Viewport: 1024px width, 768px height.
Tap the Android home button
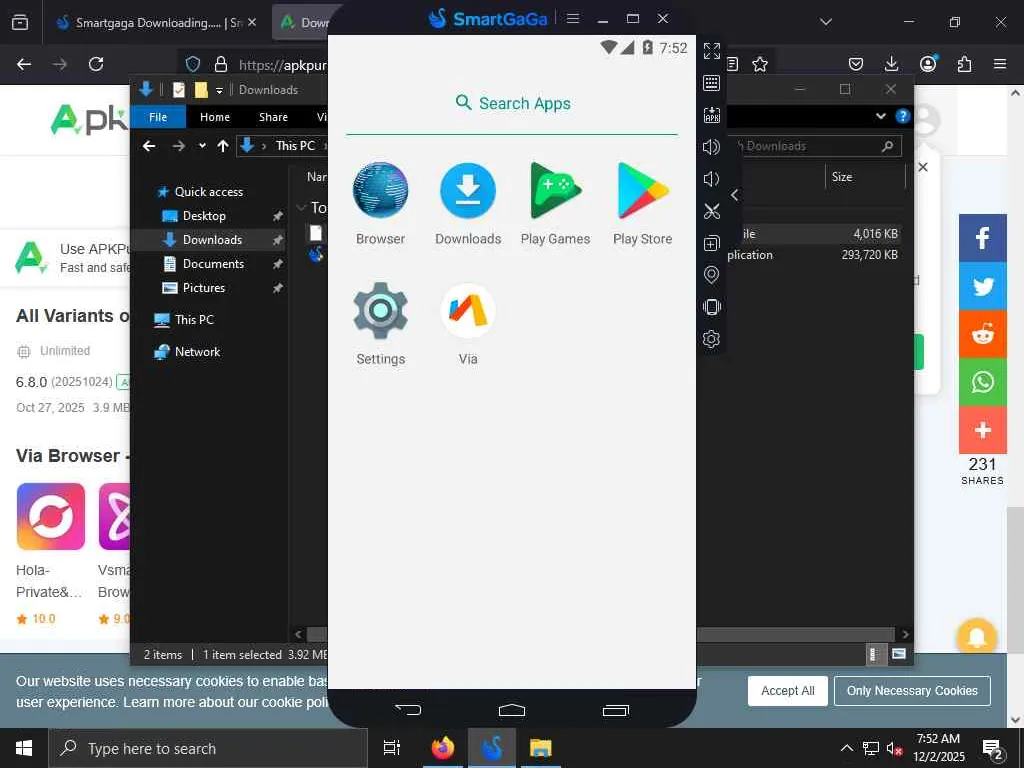coord(512,710)
